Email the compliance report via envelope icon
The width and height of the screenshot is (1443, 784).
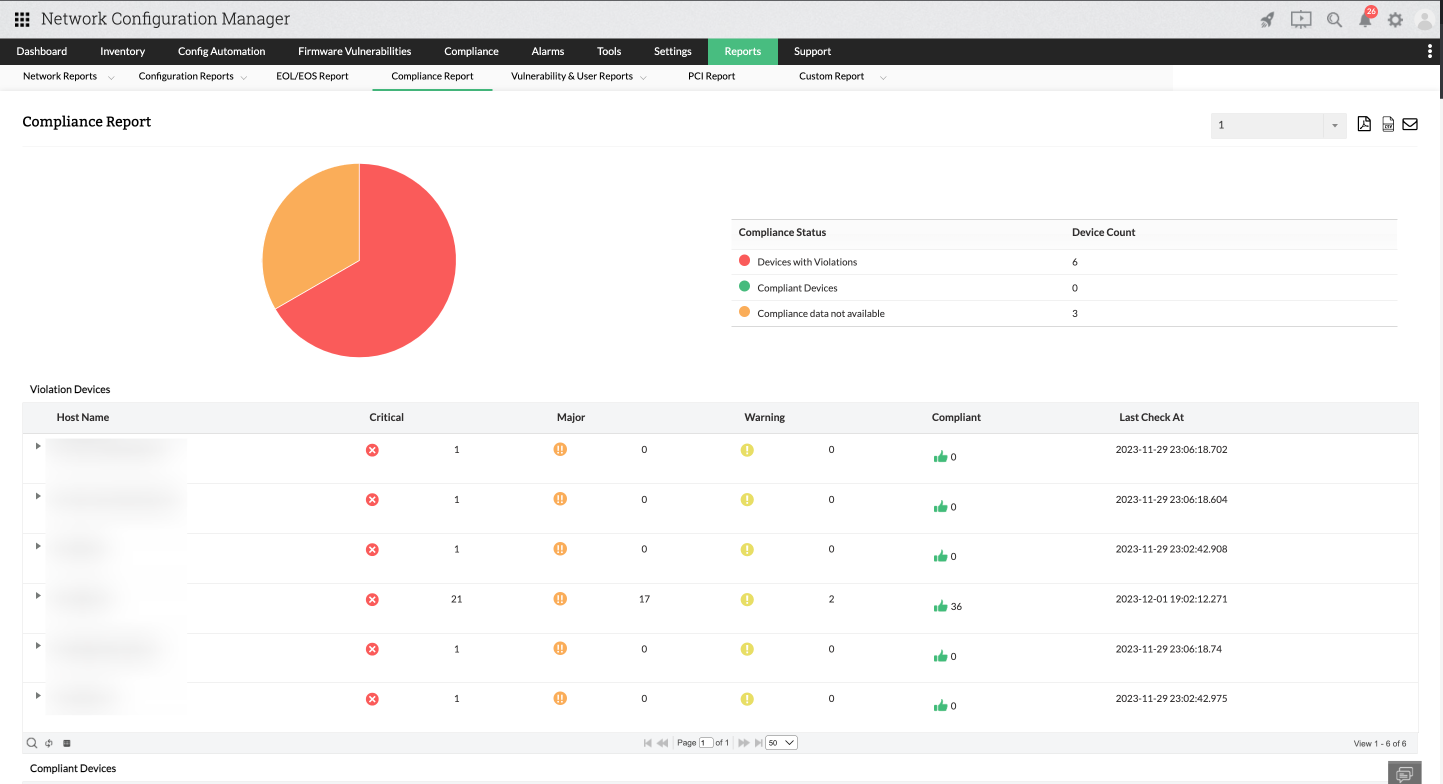coord(1410,125)
